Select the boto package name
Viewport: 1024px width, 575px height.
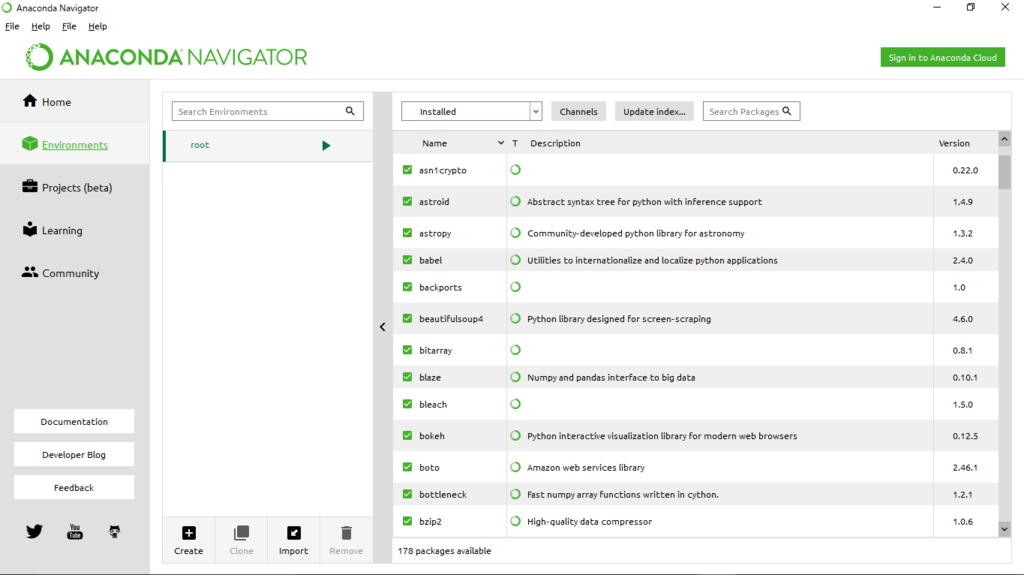pos(429,467)
